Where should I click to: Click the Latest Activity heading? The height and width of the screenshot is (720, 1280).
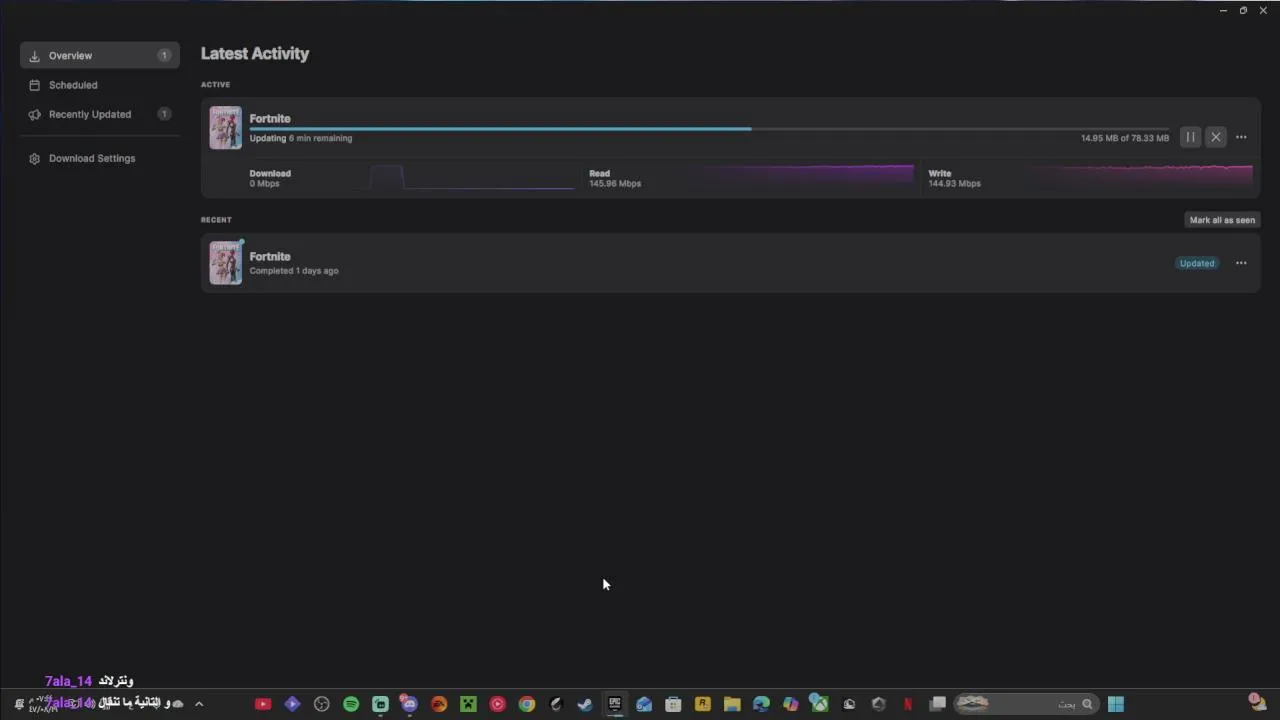coord(255,54)
